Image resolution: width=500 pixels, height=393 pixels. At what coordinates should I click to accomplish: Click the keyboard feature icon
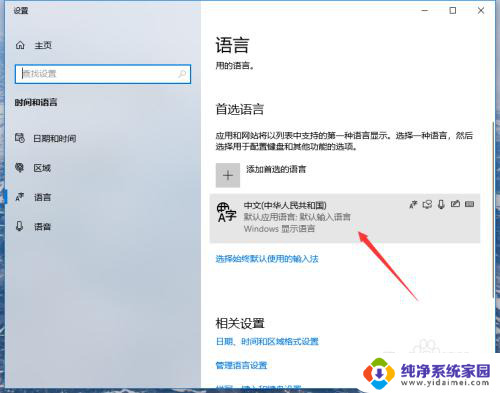point(469,204)
